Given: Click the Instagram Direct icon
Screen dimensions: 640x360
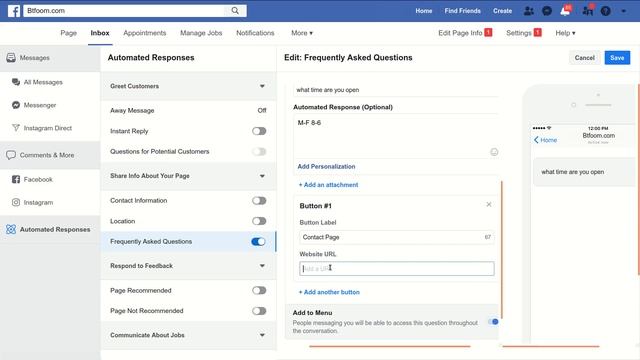Looking at the screenshot, I should [16, 128].
